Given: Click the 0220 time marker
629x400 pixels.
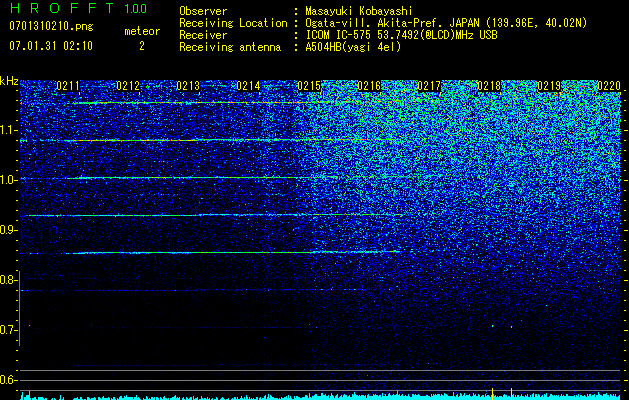Looking at the screenshot, I should click(x=609, y=86).
